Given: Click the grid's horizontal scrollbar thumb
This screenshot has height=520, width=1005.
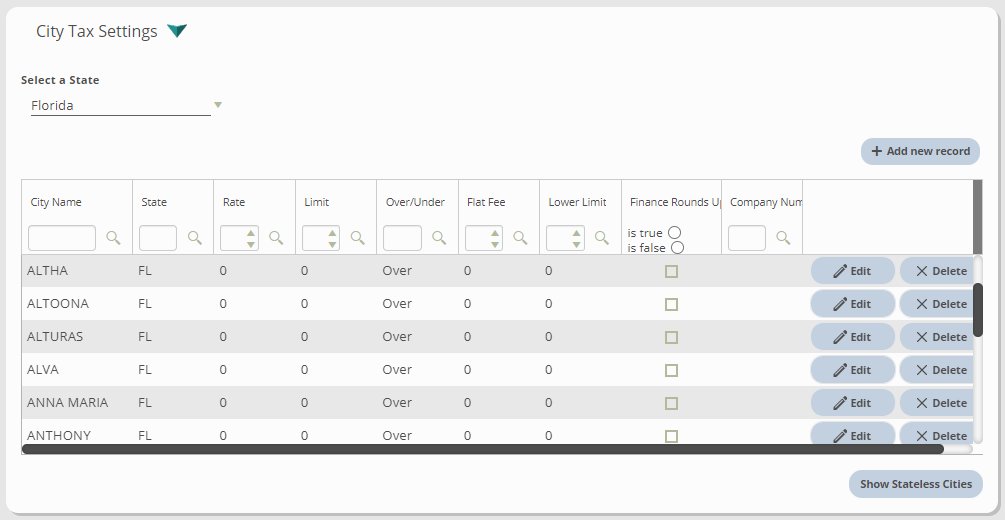Looking at the screenshot, I should [x=483, y=449].
